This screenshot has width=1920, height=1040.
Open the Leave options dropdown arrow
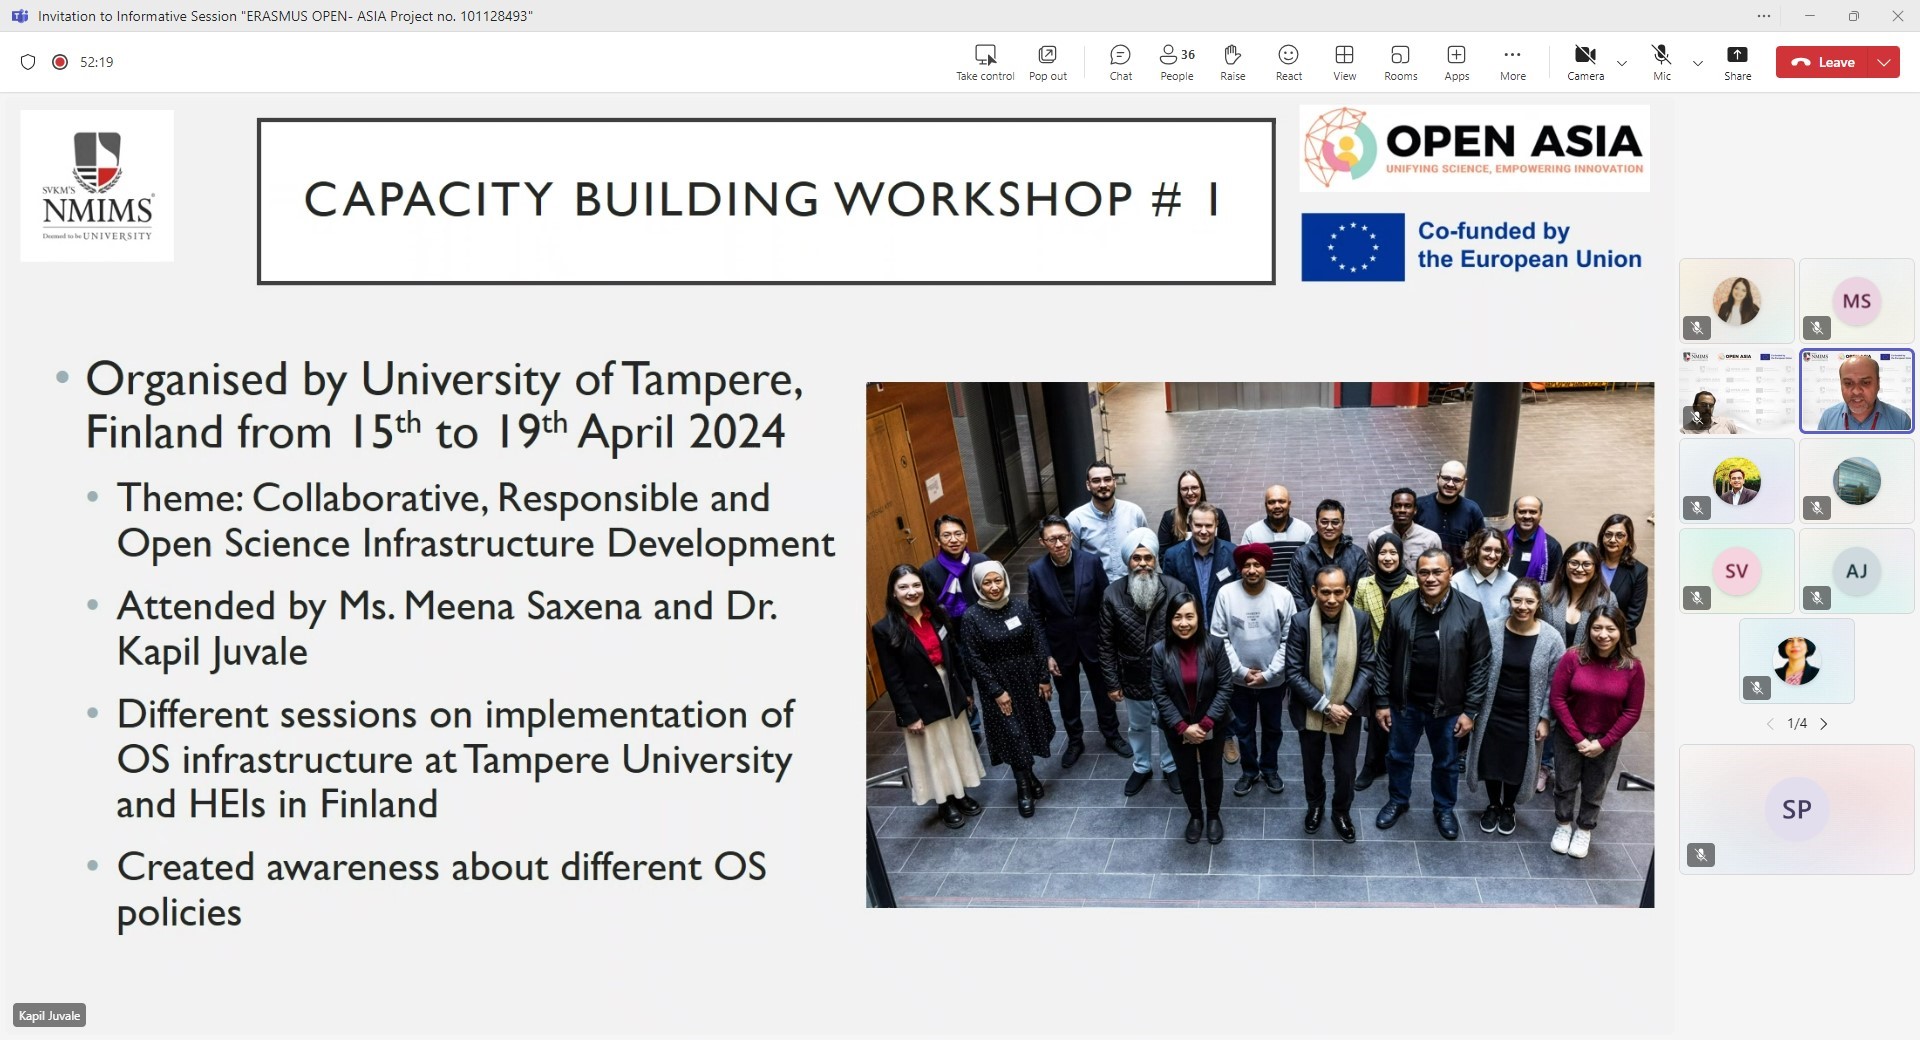click(x=1884, y=62)
